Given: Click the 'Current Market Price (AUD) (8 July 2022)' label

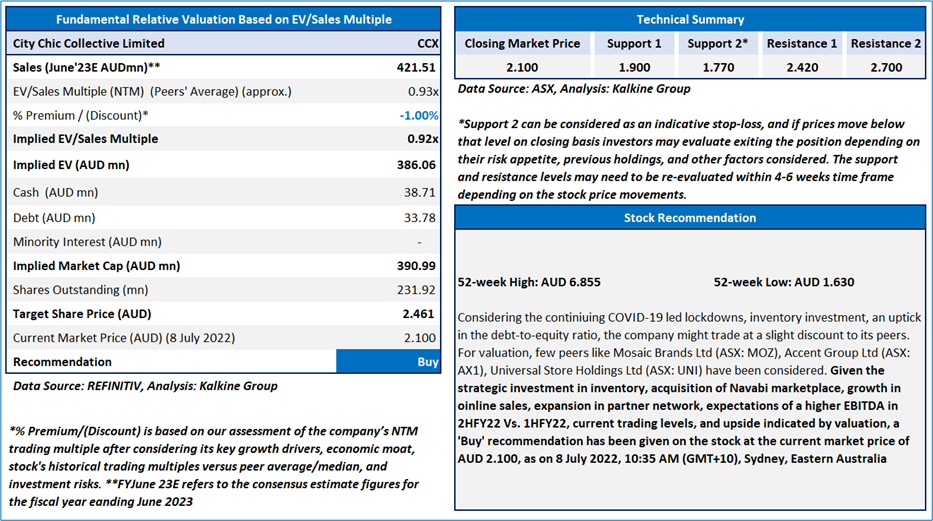Looking at the screenshot, I should [x=124, y=338].
